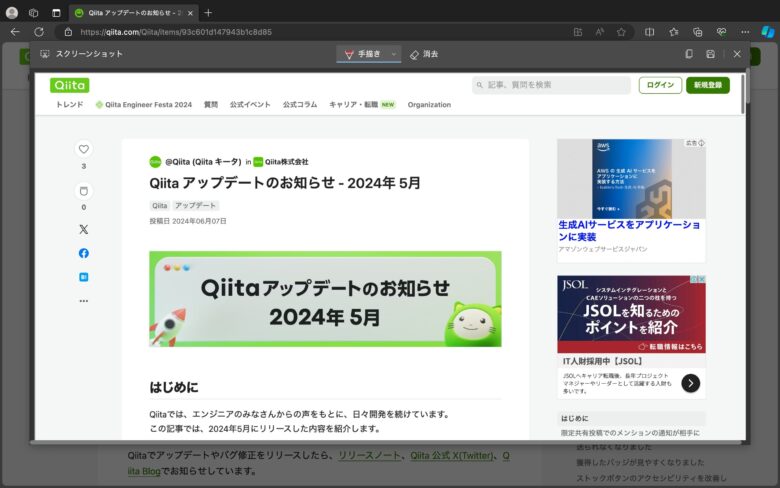Open Qiita Engineer Festa 2024 tab
The height and width of the screenshot is (488, 780).
click(x=144, y=104)
